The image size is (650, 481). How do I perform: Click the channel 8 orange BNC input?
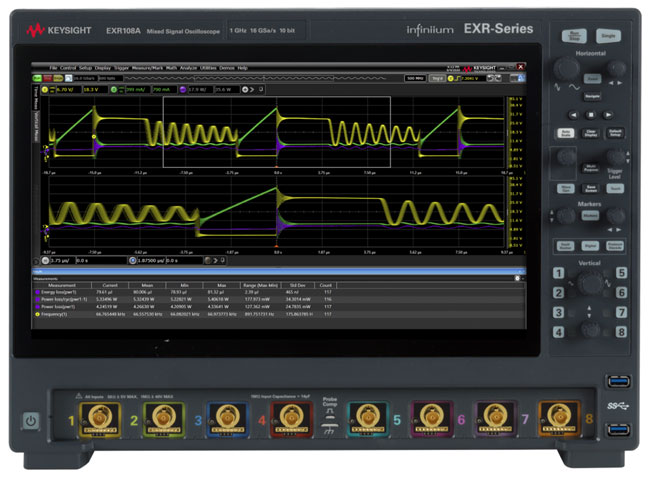(558, 418)
